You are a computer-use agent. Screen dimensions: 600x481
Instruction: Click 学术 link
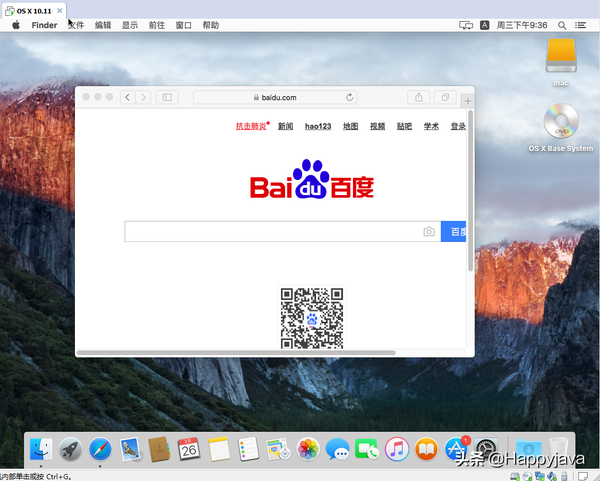(x=431, y=126)
